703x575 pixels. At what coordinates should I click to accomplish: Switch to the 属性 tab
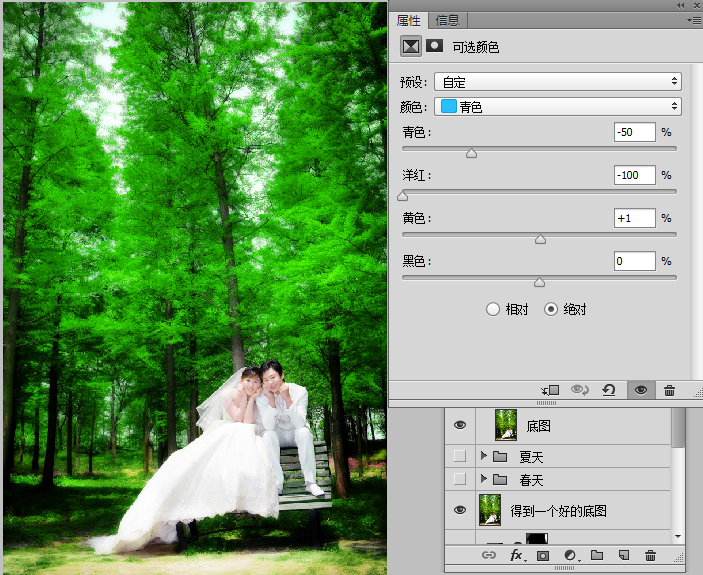coord(408,21)
